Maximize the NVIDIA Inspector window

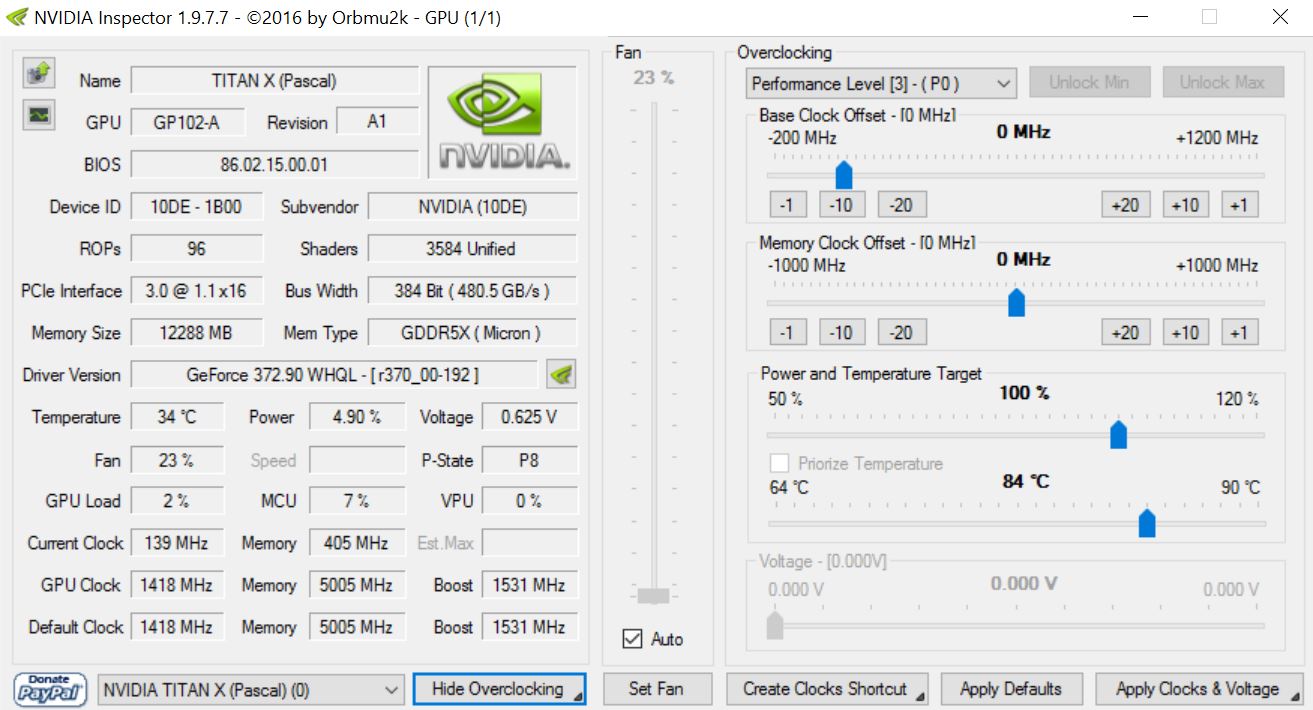point(1210,17)
